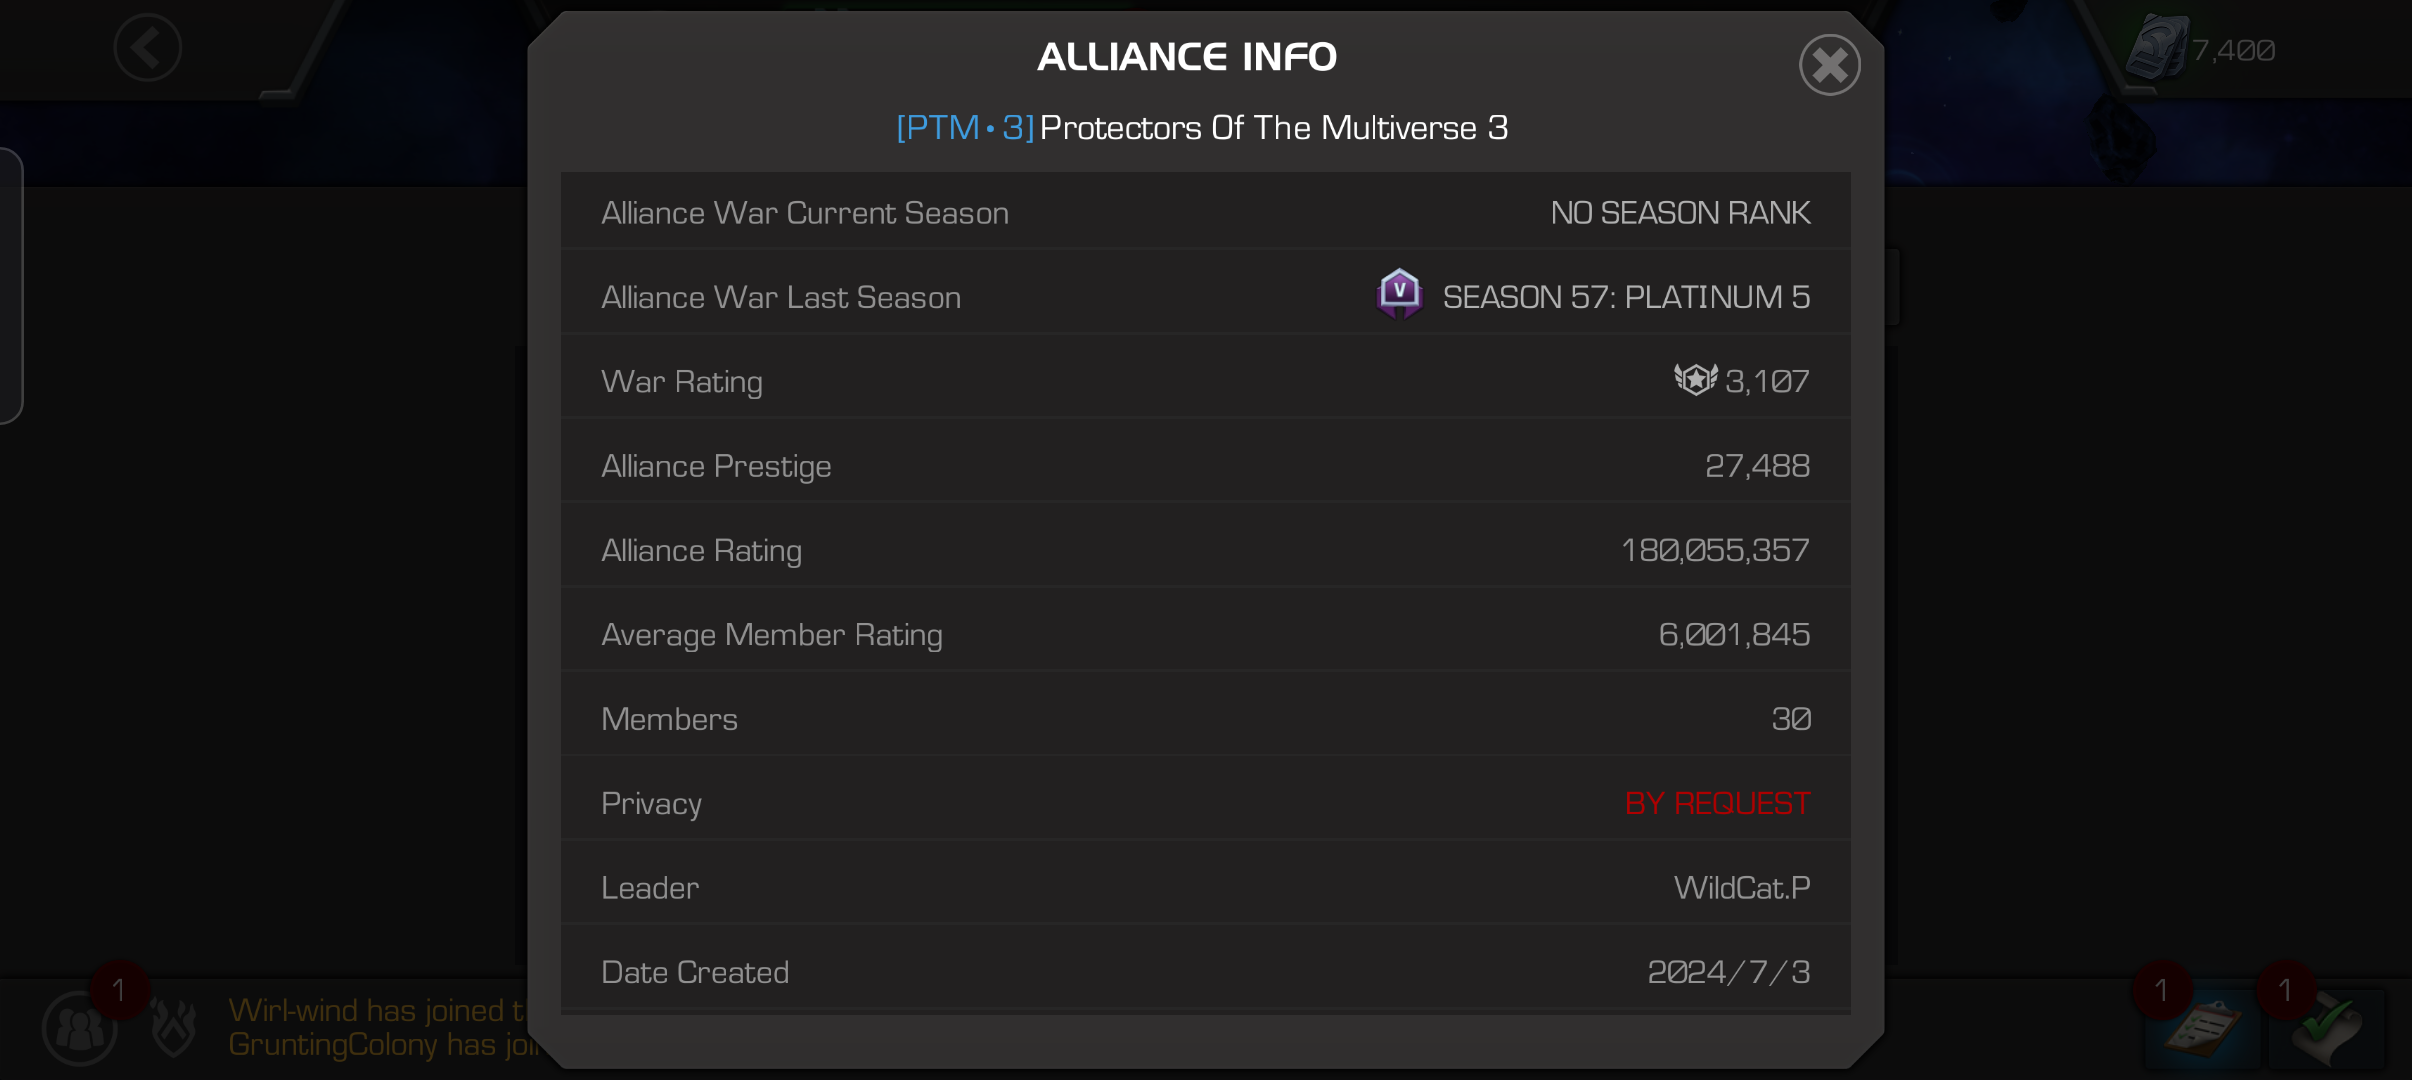Viewport: 2412px width, 1080px height.
Task: Go back with the arrow icon
Action: tap(147, 47)
